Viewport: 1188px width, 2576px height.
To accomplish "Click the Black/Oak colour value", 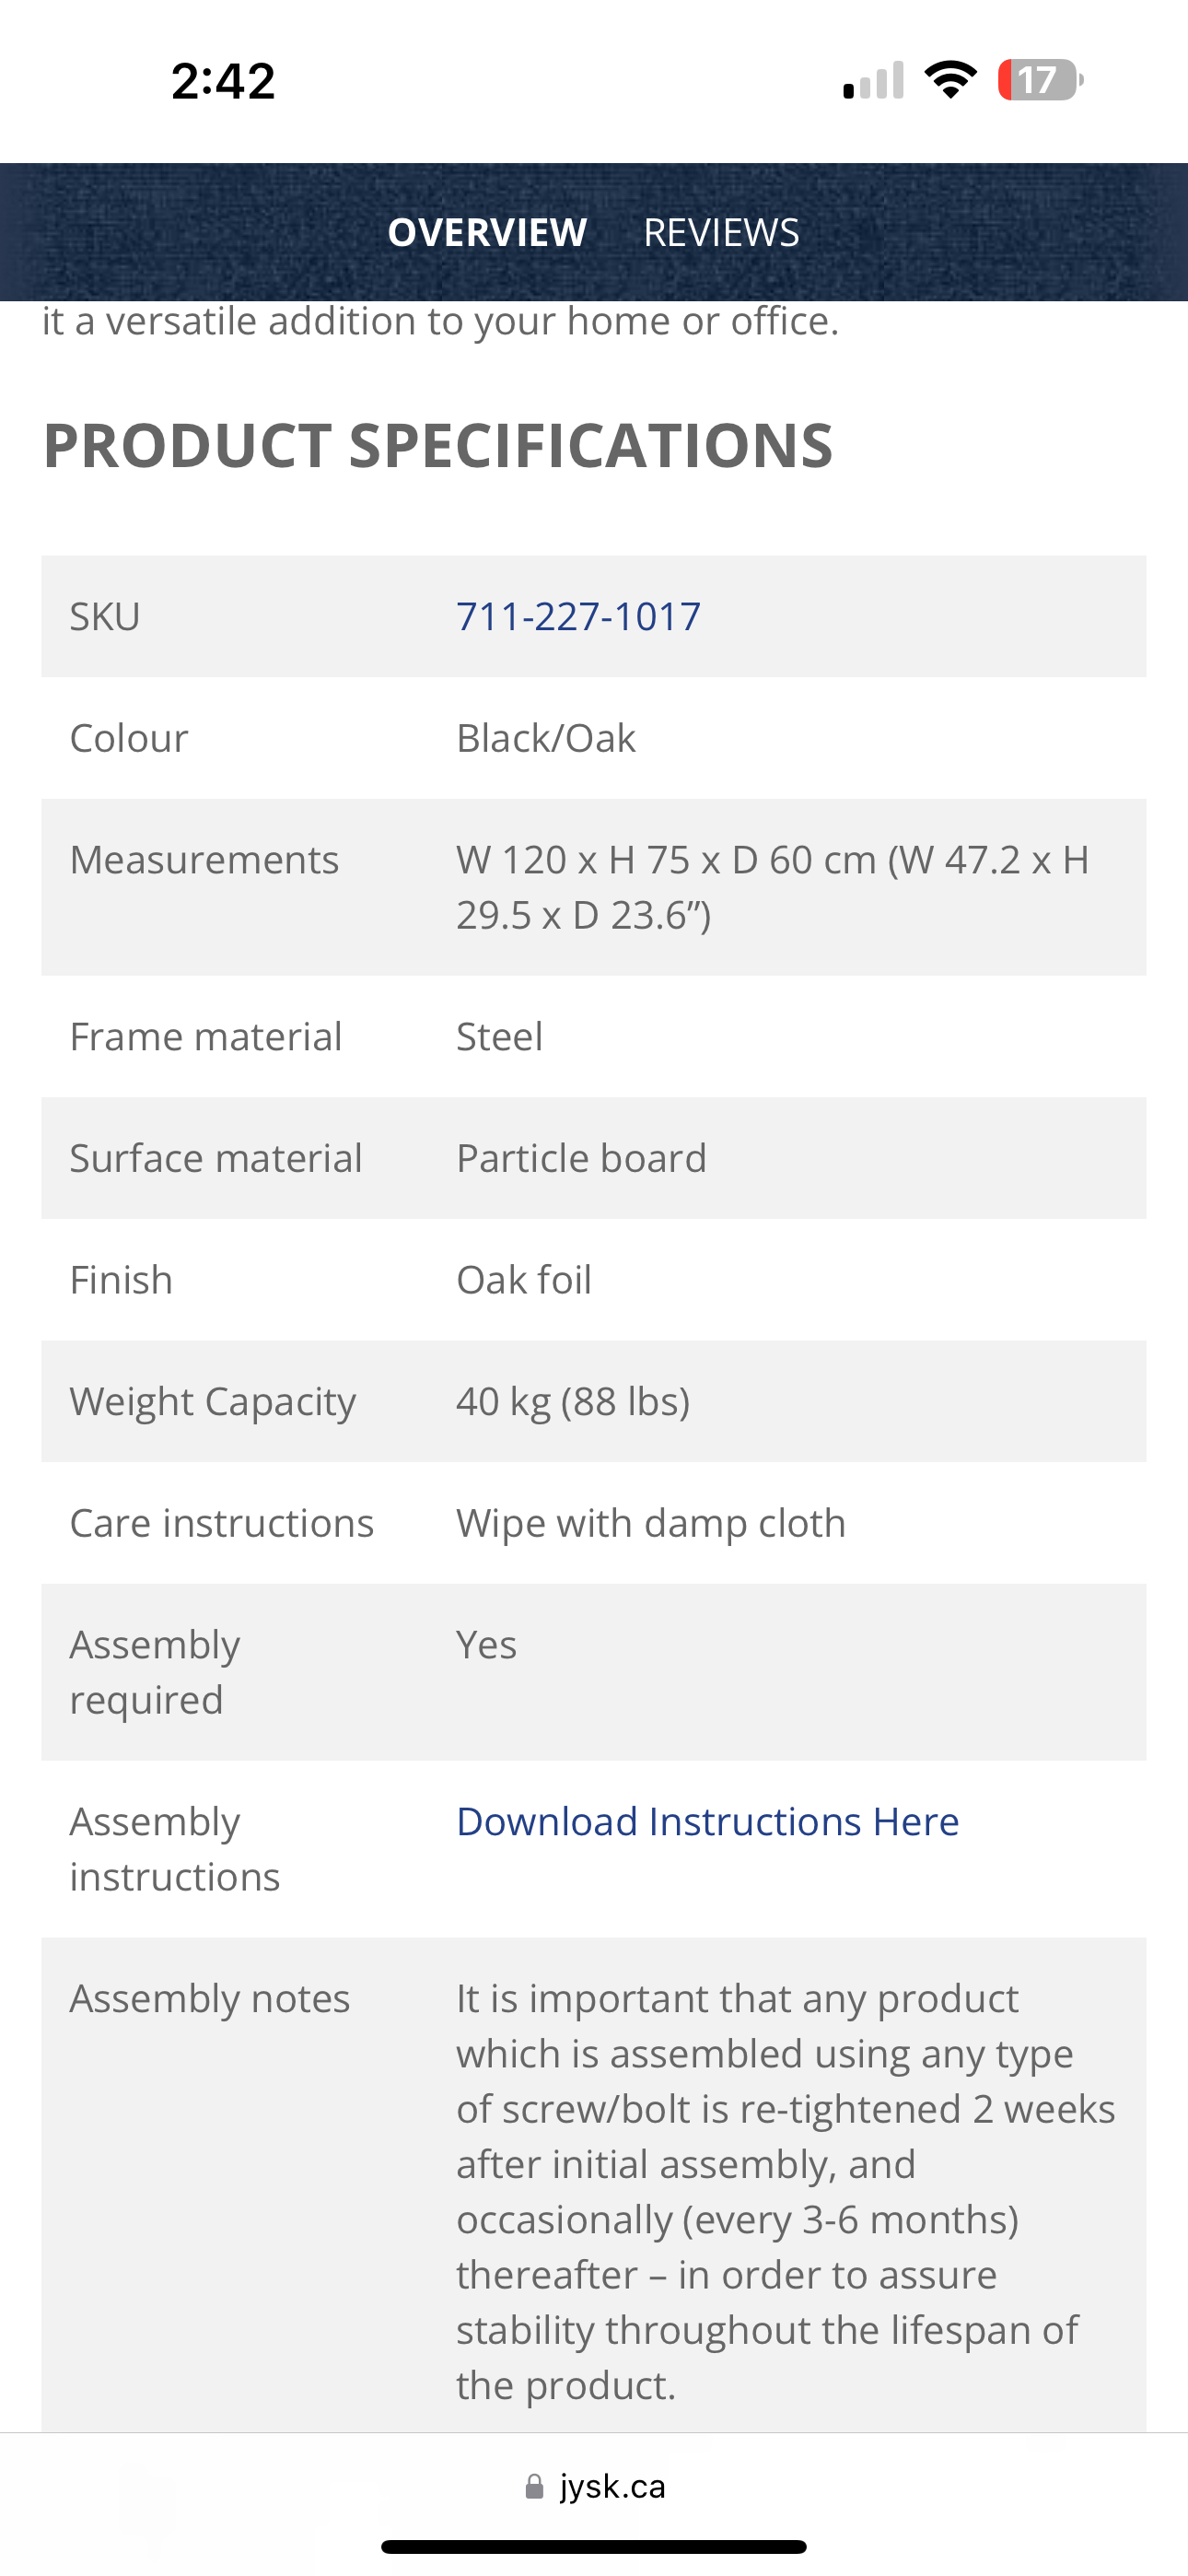I will coord(546,738).
